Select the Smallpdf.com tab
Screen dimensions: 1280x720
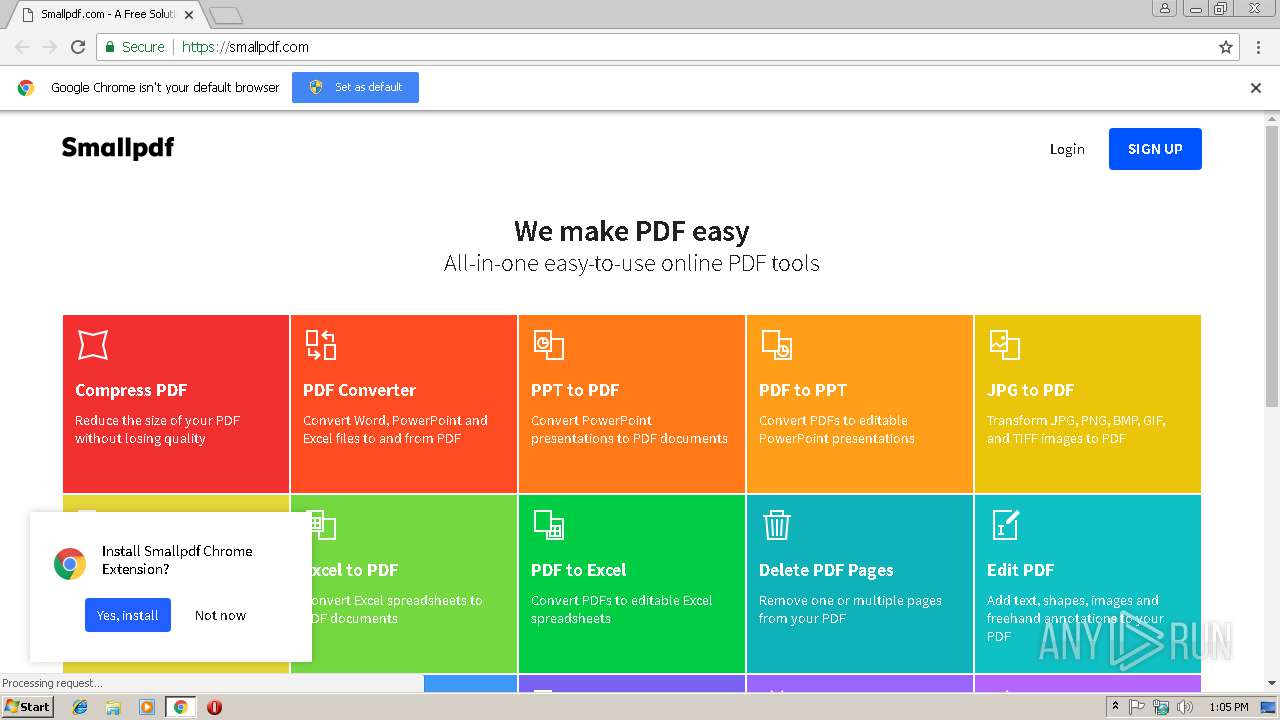pos(107,15)
